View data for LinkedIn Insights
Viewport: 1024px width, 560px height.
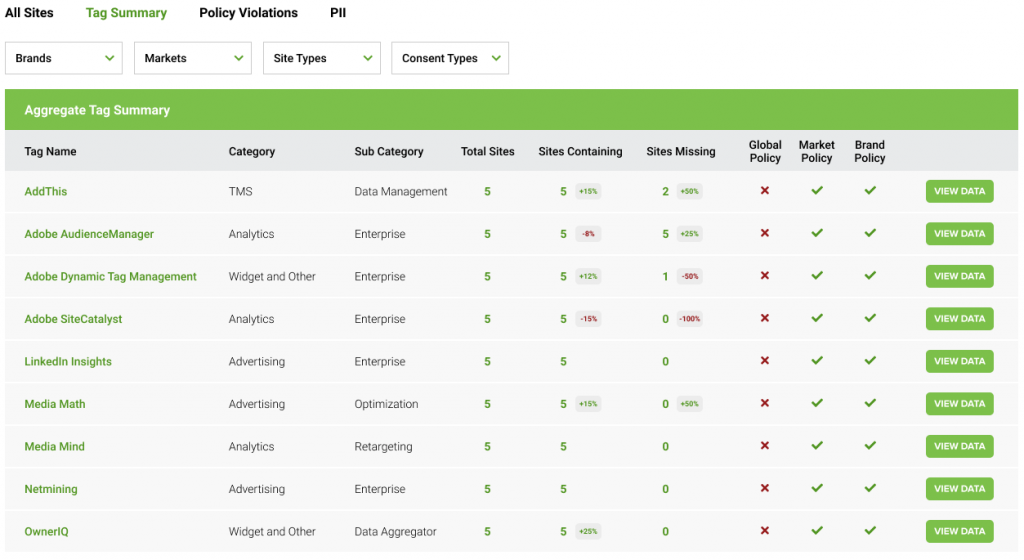[959, 361]
